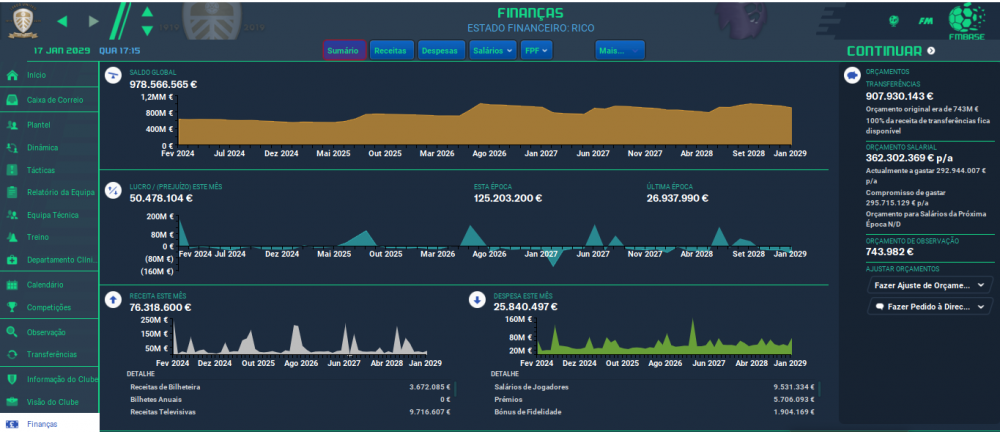Open the Treino training section in the sidebar
Screen dimensions: 1000x432
50,237
